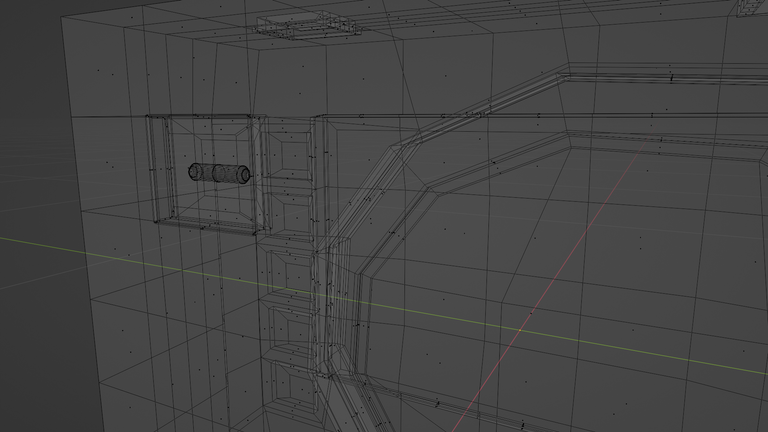This screenshot has height=432, width=768.
Task: Select the rectangular hatch detail on the top face
Action: [x=307, y=25]
